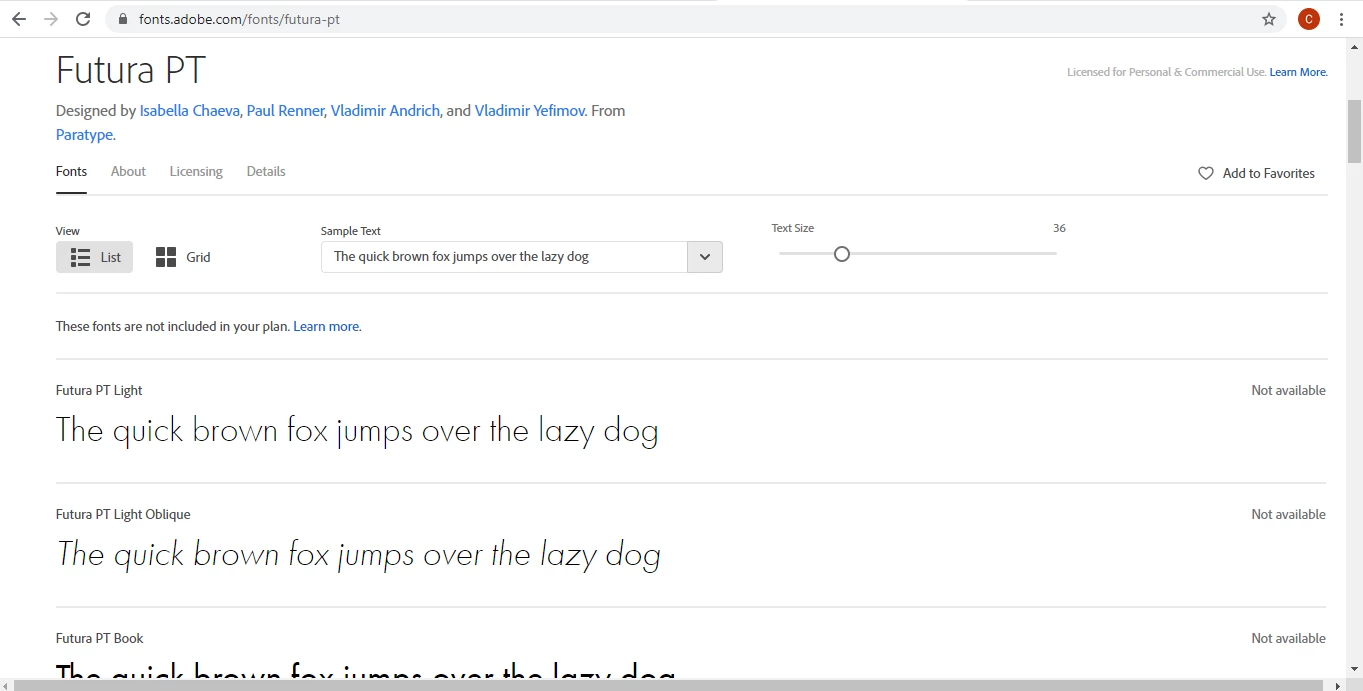The image size is (1363, 691).
Task: Open Chrome three-dot menu
Action: click(1341, 19)
